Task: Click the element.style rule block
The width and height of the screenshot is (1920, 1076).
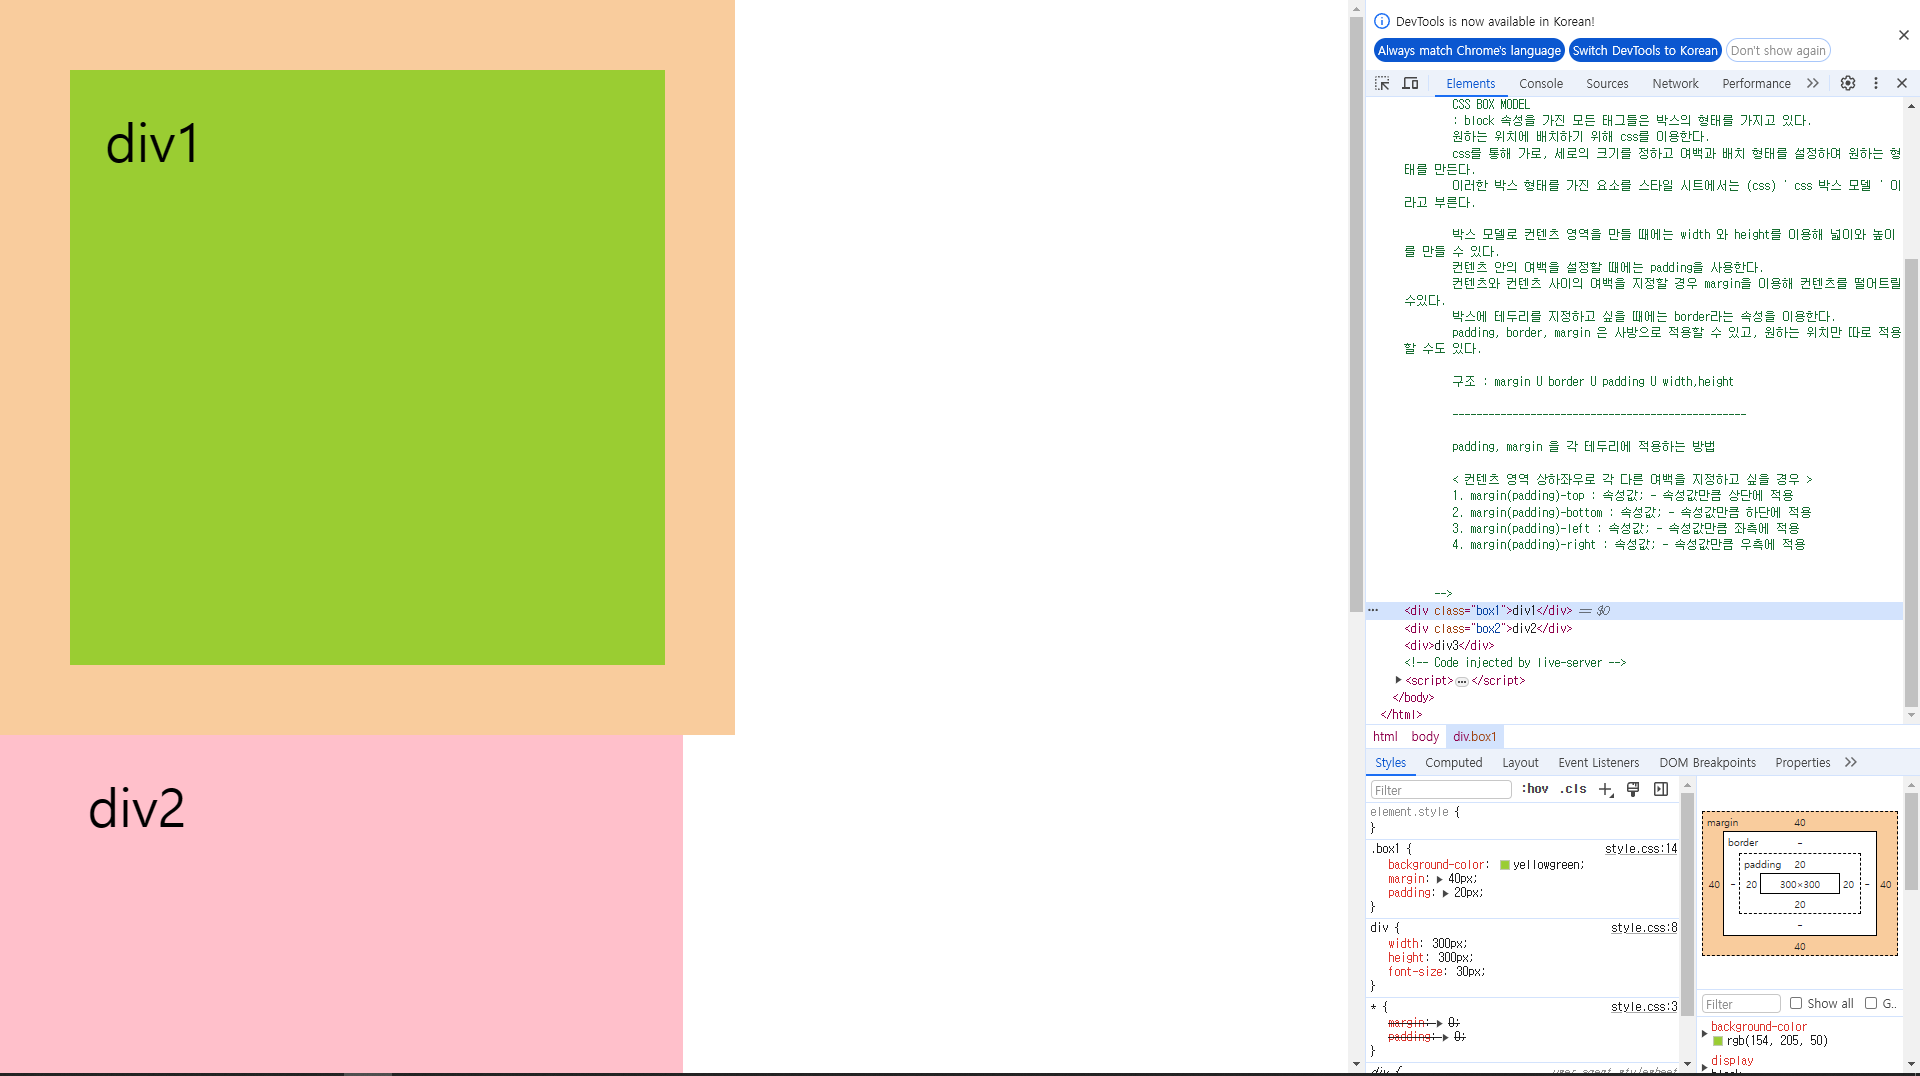Action: point(1524,820)
